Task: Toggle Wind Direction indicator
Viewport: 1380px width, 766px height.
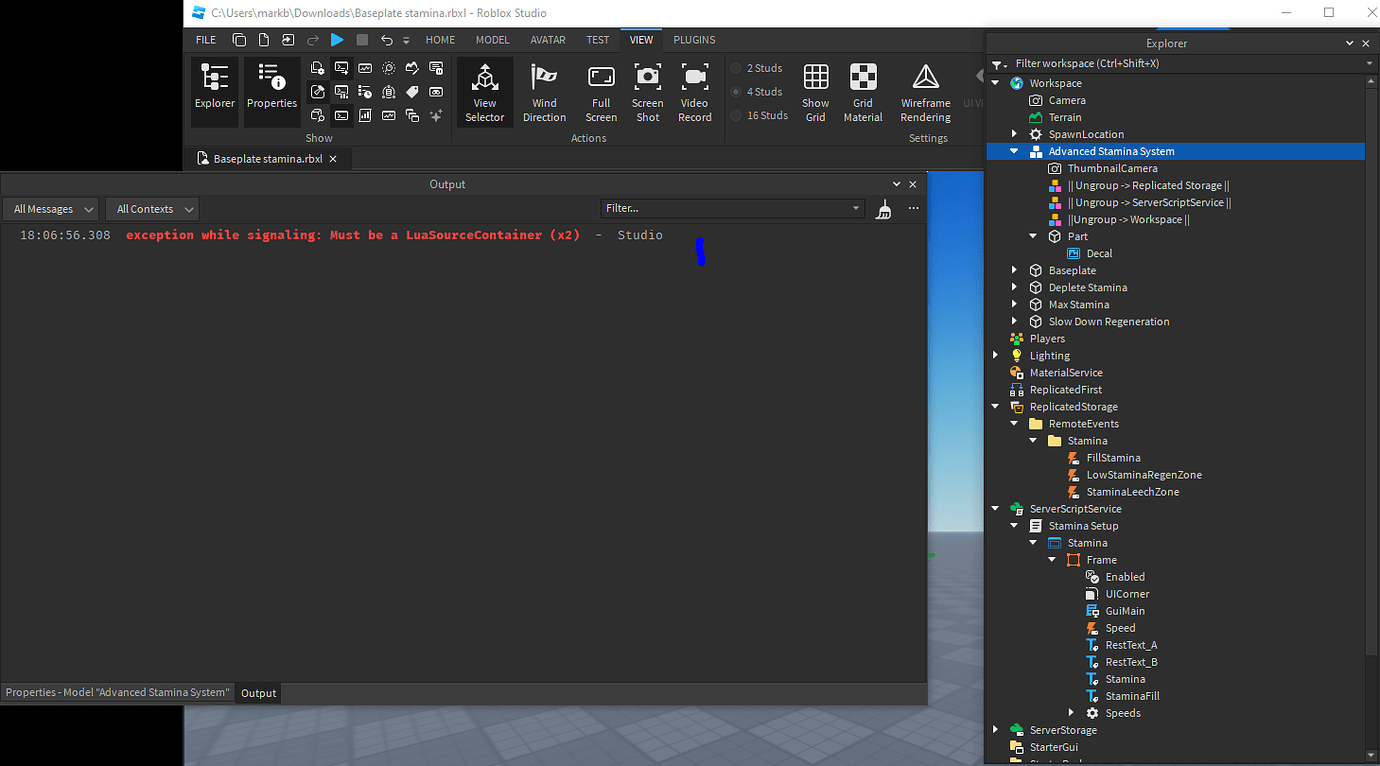Action: [544, 92]
